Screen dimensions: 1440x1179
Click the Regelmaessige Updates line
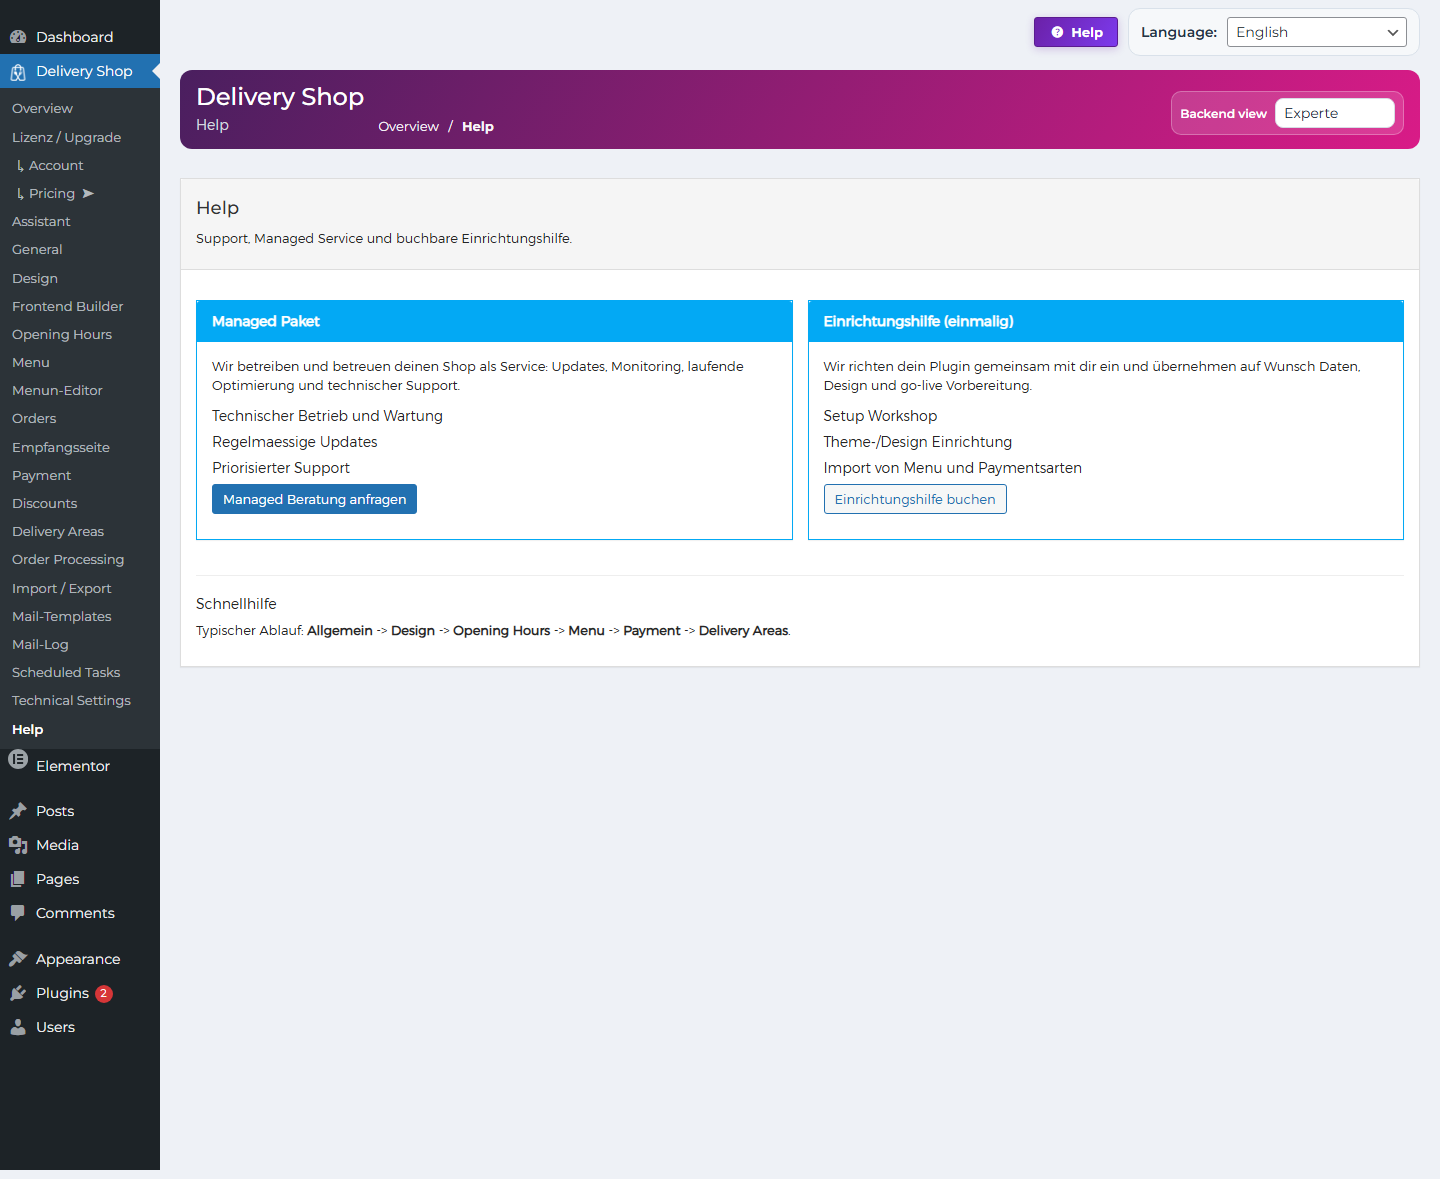[295, 442]
